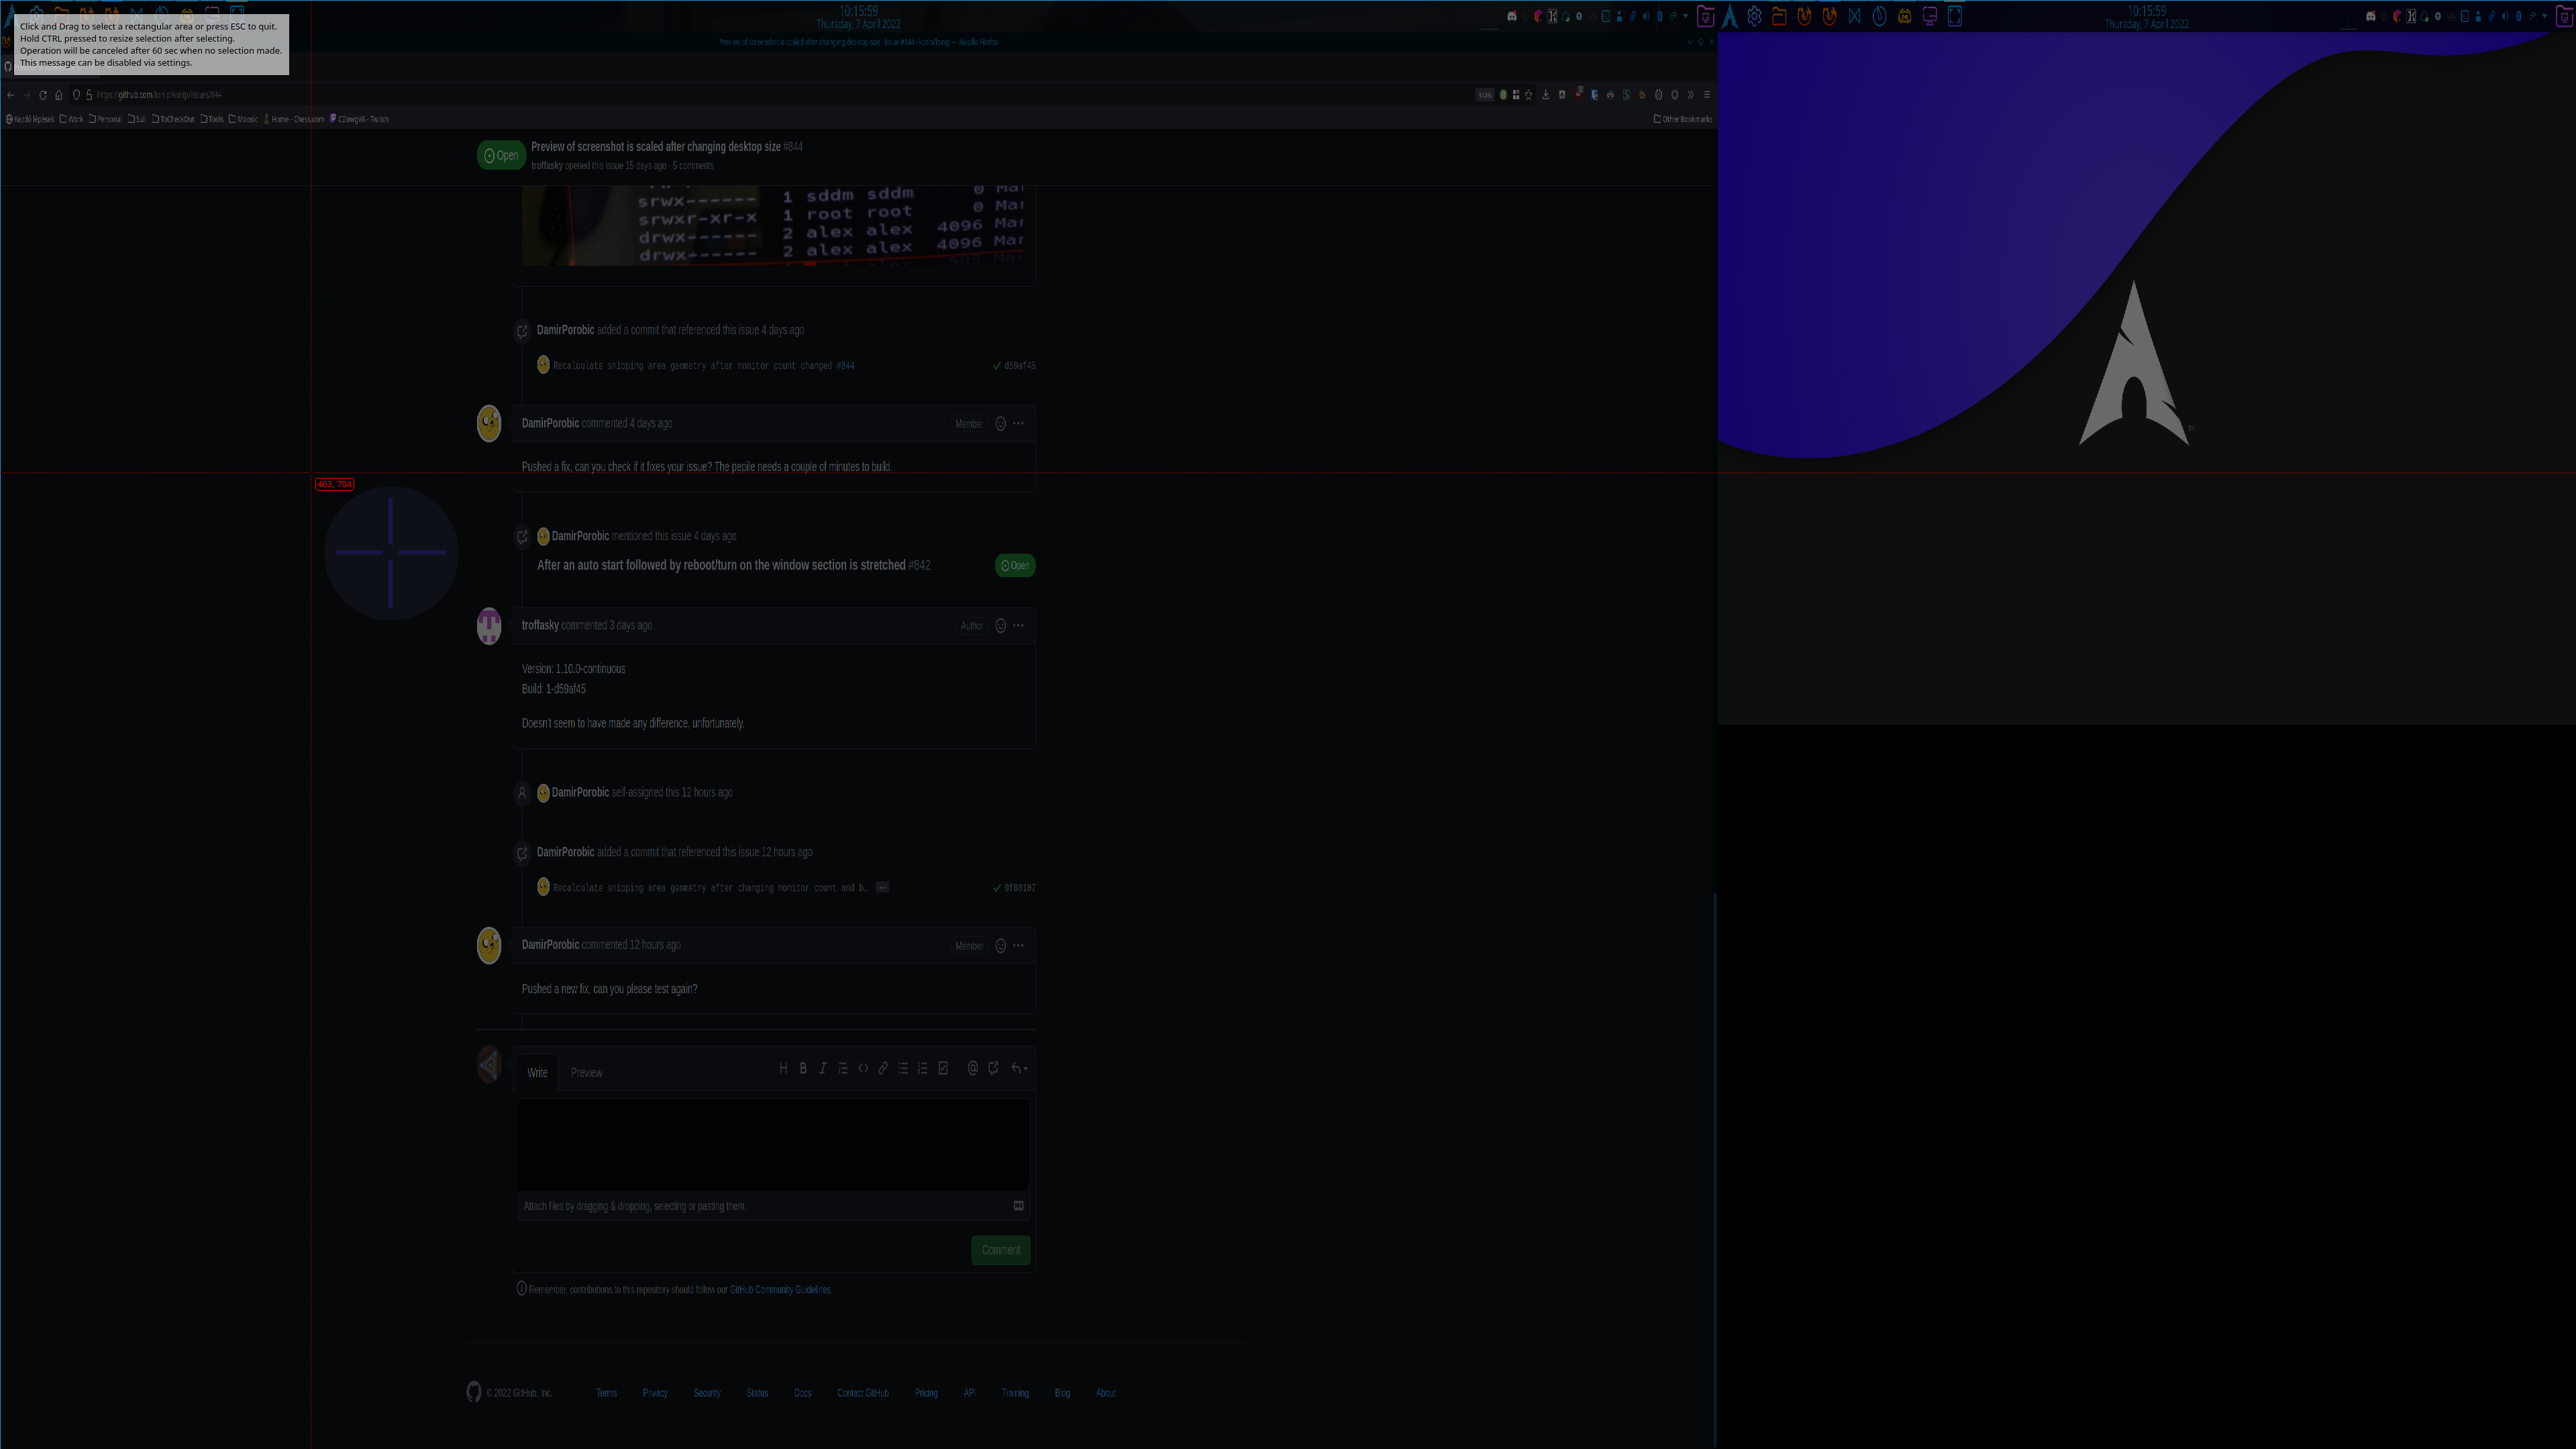This screenshot has width=2576, height=1449.
Task: Open the @ mention picker in comment editor
Action: click(x=972, y=1068)
